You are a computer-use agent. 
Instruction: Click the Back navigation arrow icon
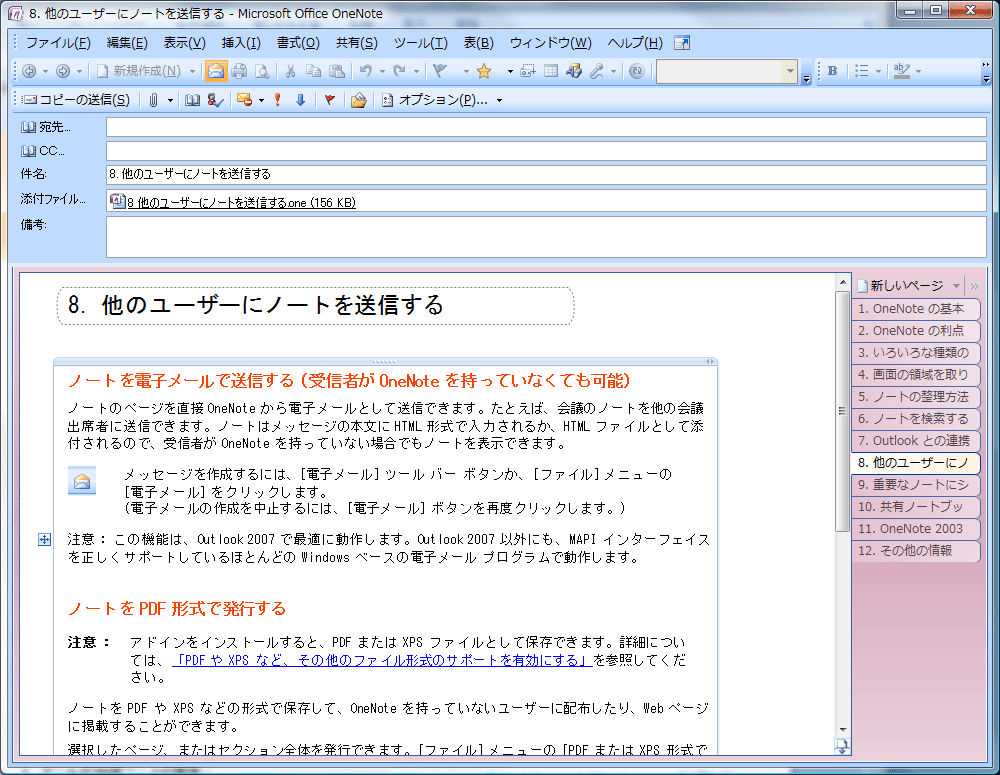[x=29, y=71]
